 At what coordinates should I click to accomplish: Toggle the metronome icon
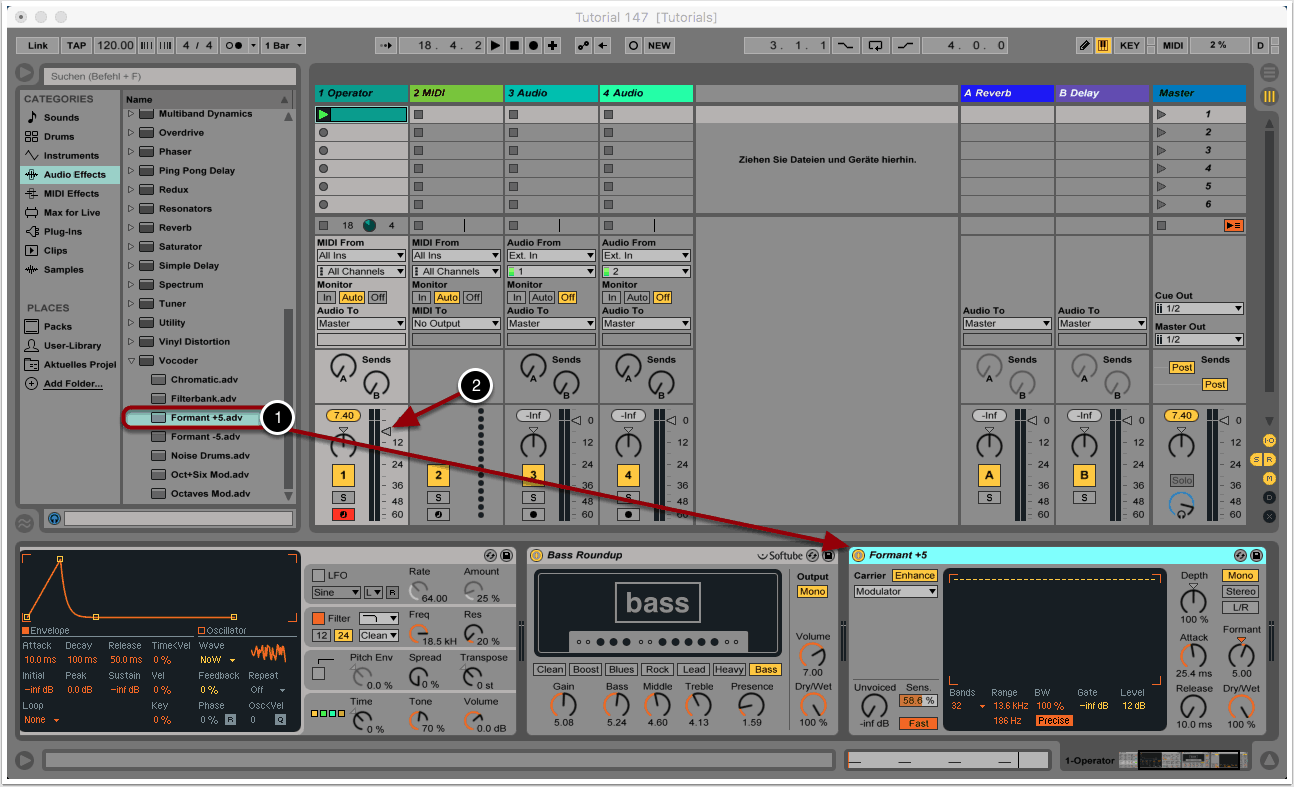coord(234,46)
